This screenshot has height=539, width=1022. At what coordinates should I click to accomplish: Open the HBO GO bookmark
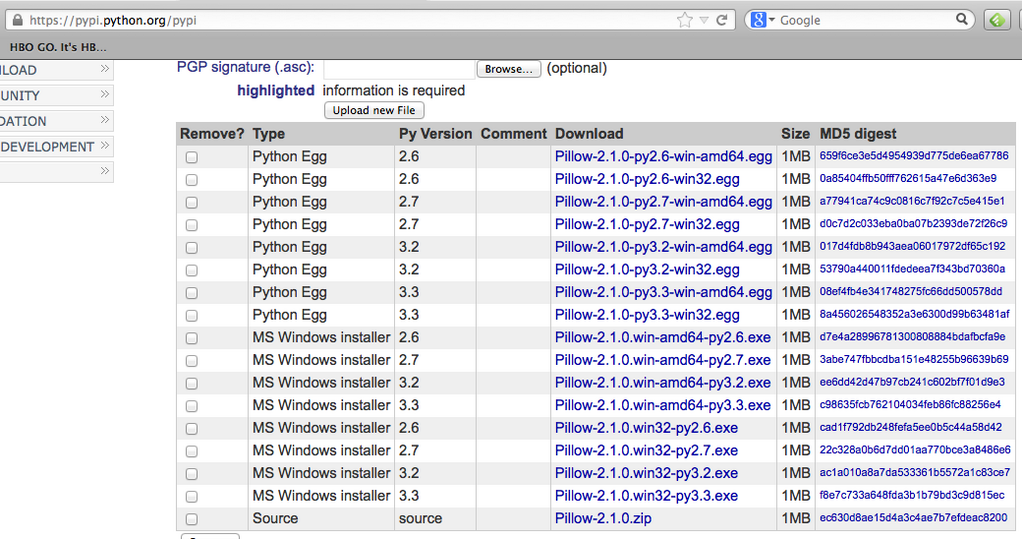click(x=58, y=47)
